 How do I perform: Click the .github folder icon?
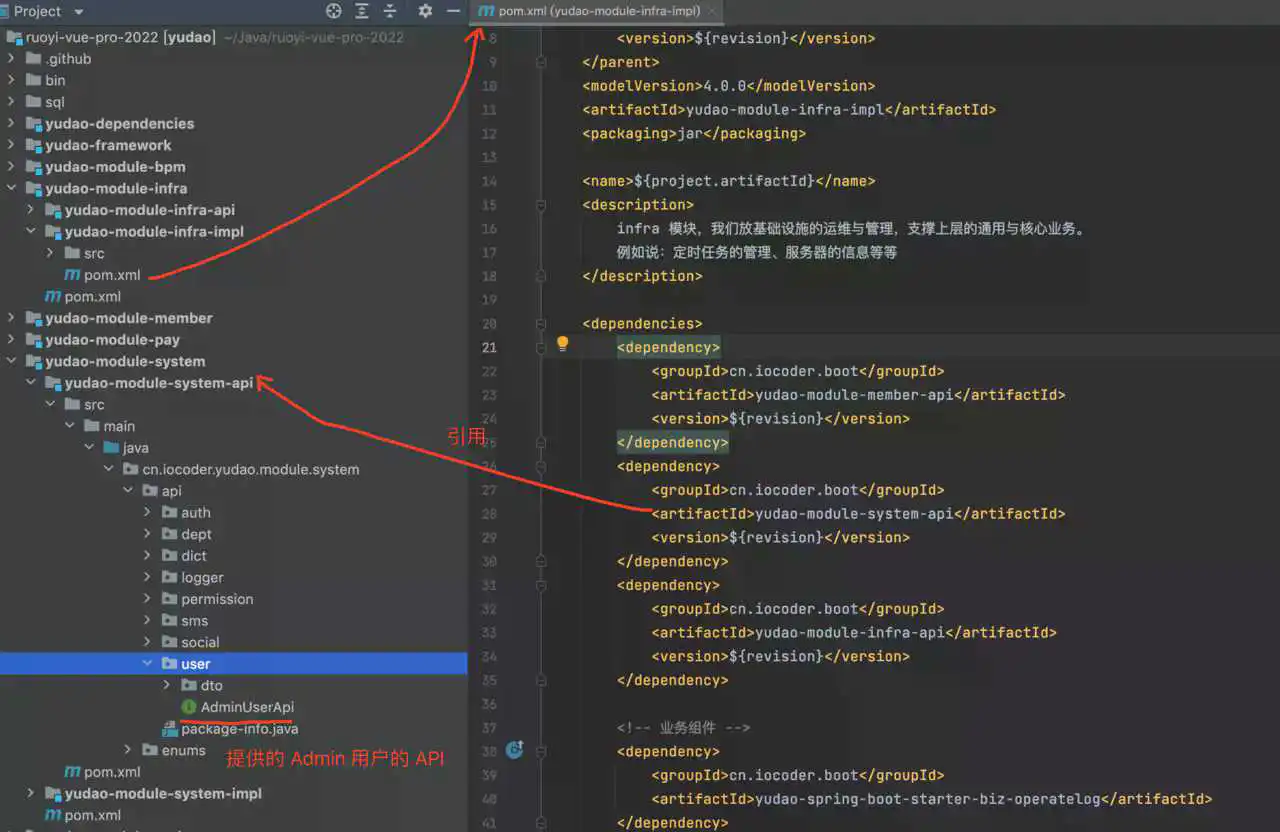pos(33,58)
